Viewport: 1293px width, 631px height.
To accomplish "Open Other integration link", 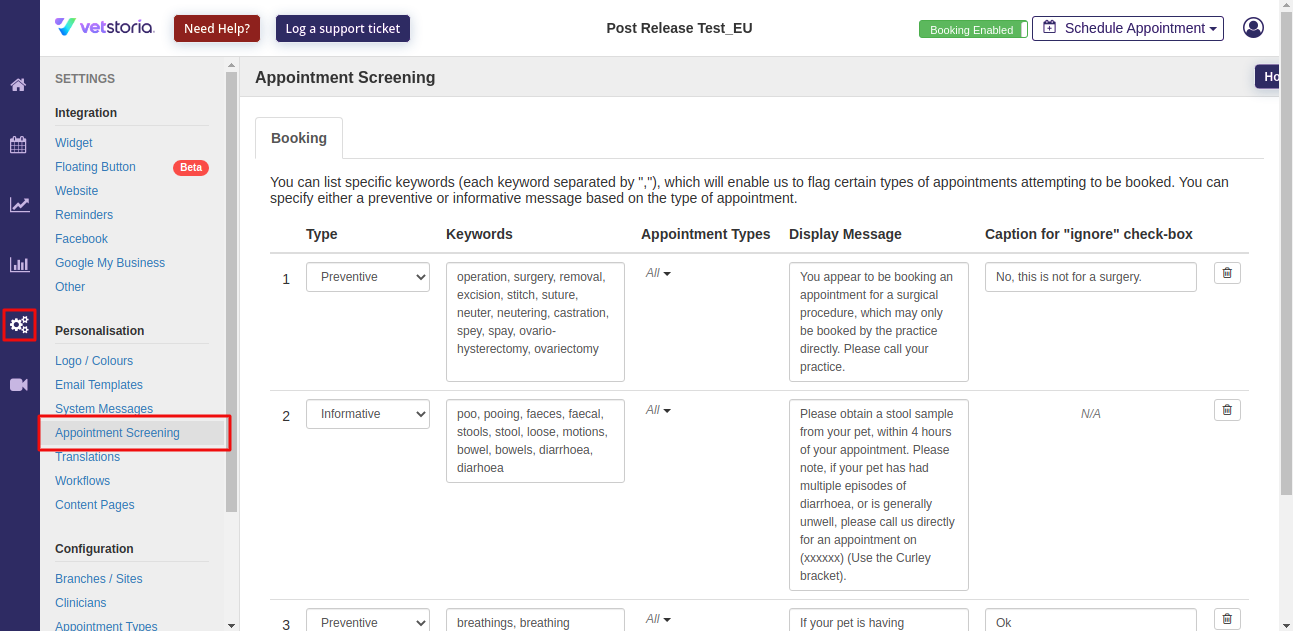I will [70, 287].
